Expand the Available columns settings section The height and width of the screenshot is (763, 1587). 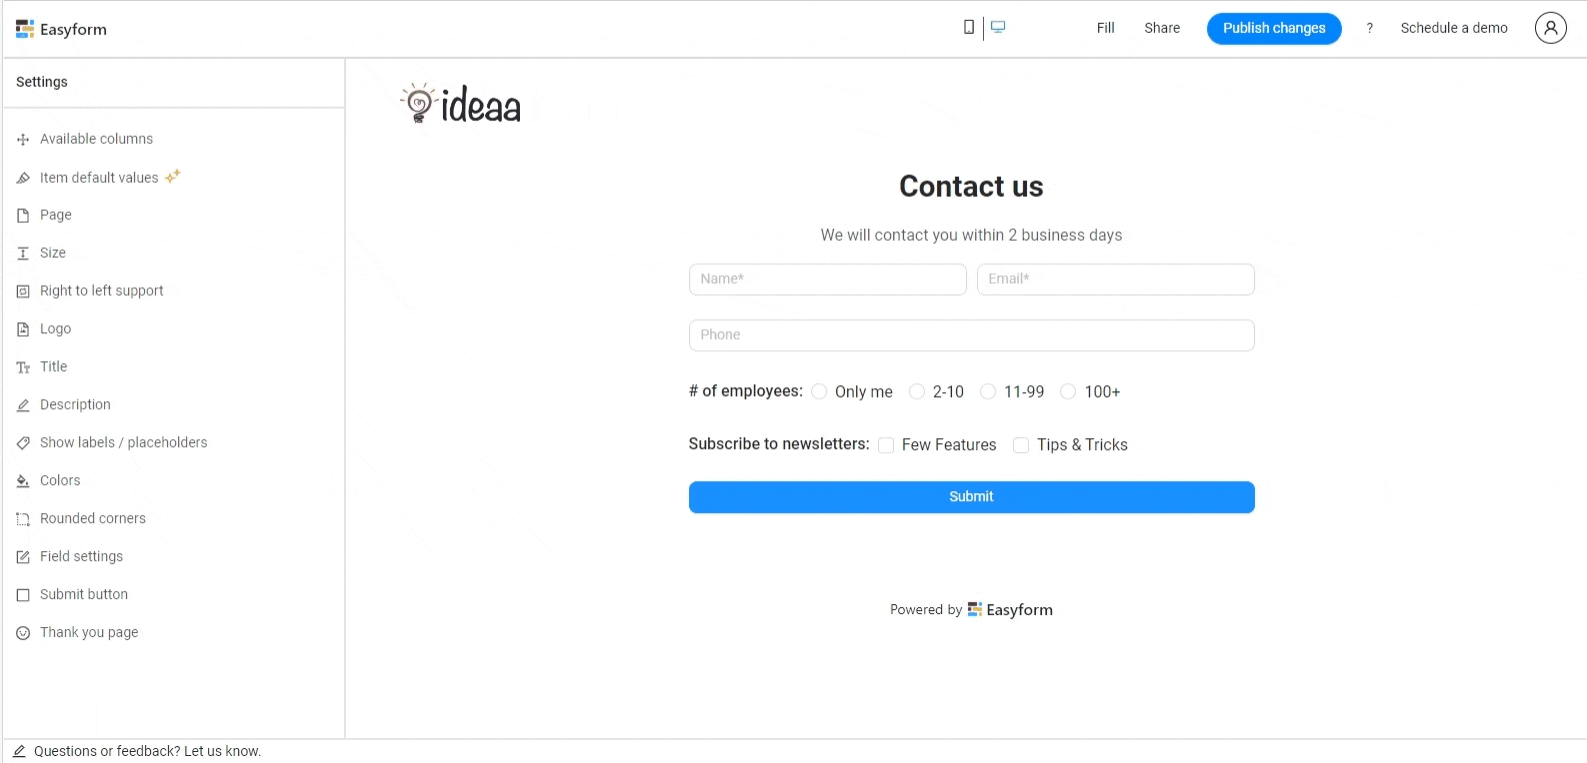coord(96,139)
